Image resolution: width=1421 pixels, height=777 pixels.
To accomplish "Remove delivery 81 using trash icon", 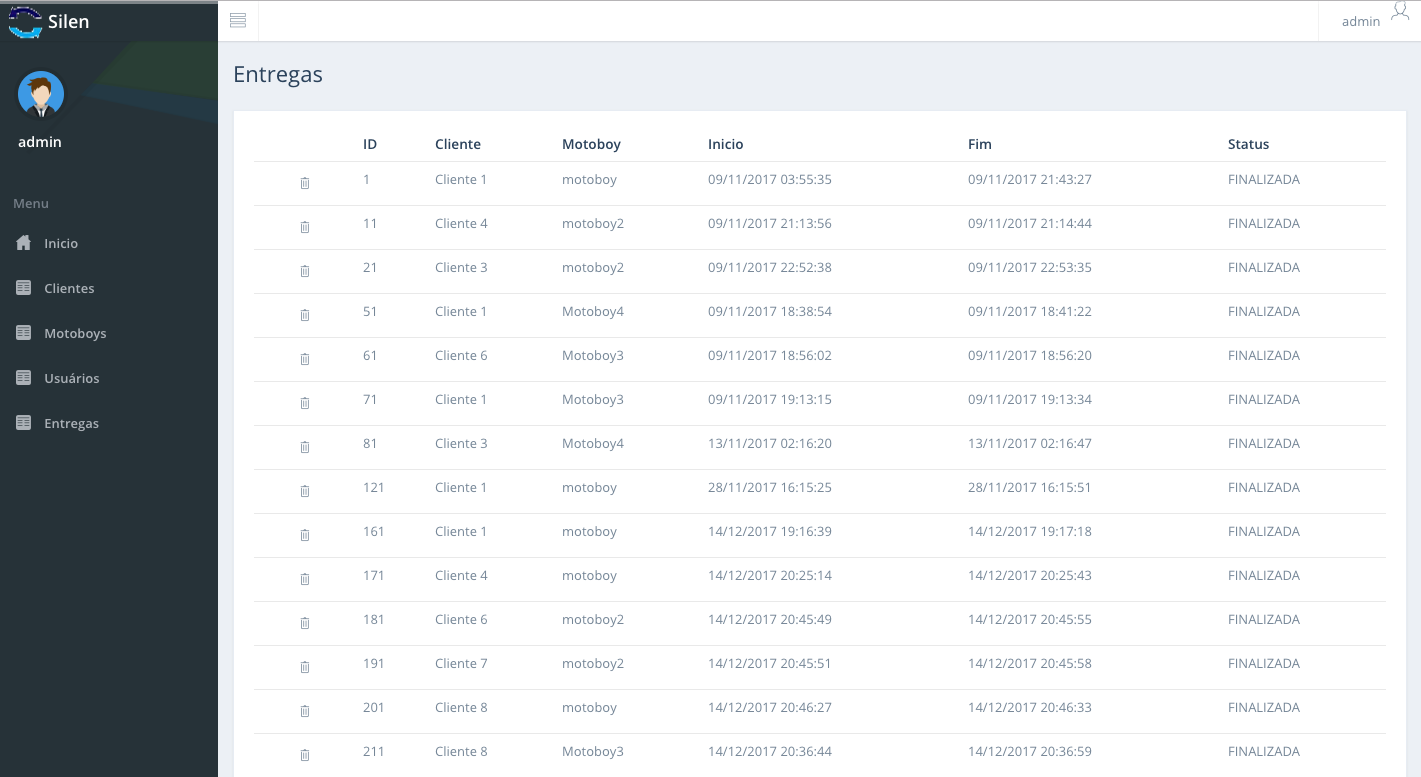I will (305, 447).
